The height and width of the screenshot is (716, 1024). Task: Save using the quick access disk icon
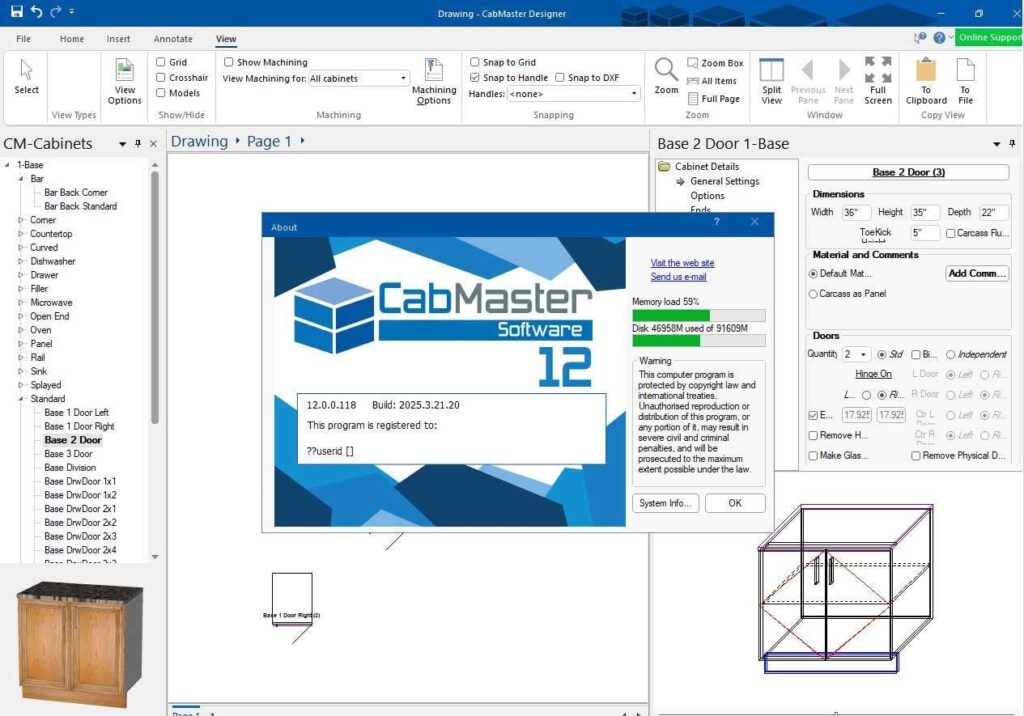16,12
